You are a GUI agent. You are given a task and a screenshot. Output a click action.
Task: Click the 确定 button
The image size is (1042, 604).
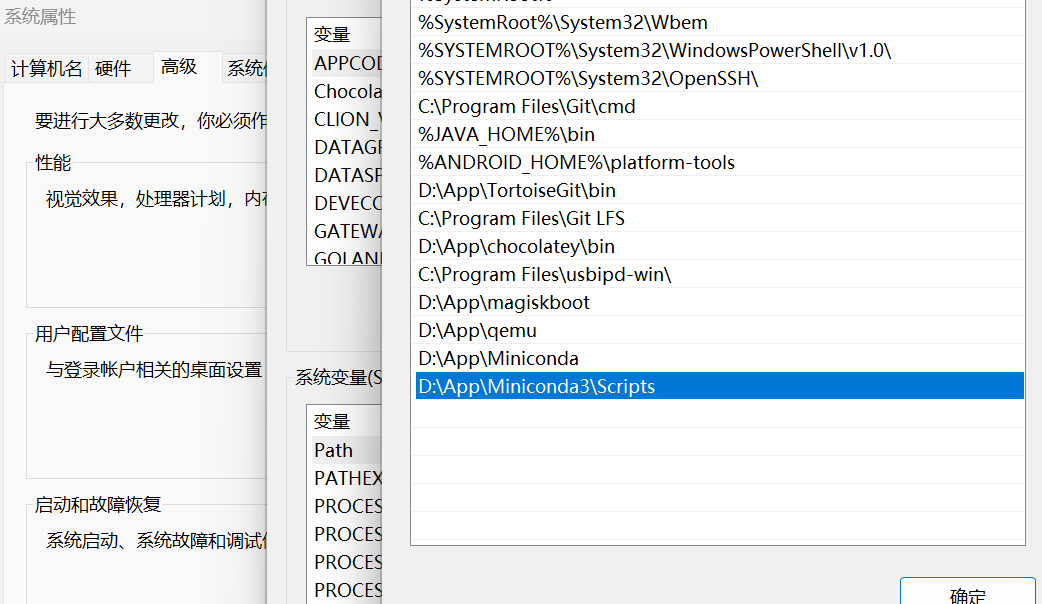pyautogui.click(x=968, y=593)
